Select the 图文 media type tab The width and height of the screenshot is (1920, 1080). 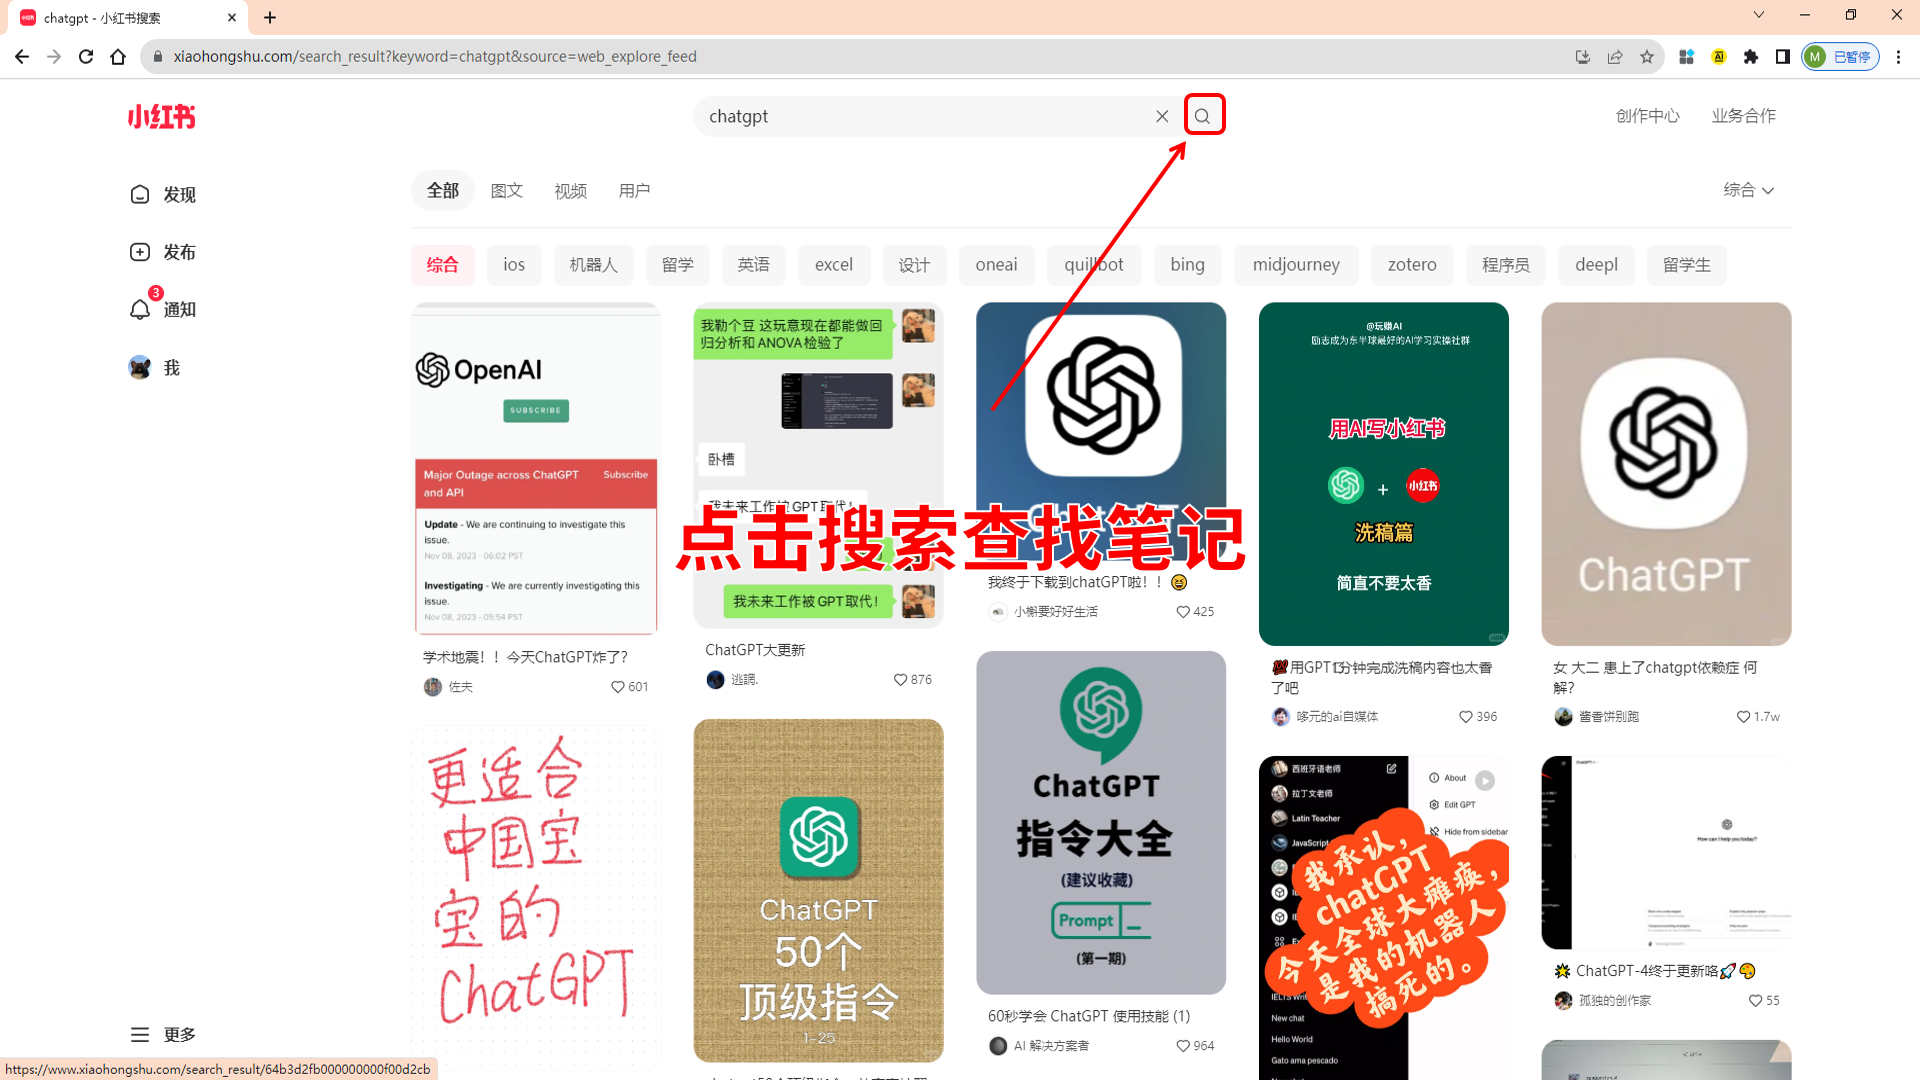[506, 190]
